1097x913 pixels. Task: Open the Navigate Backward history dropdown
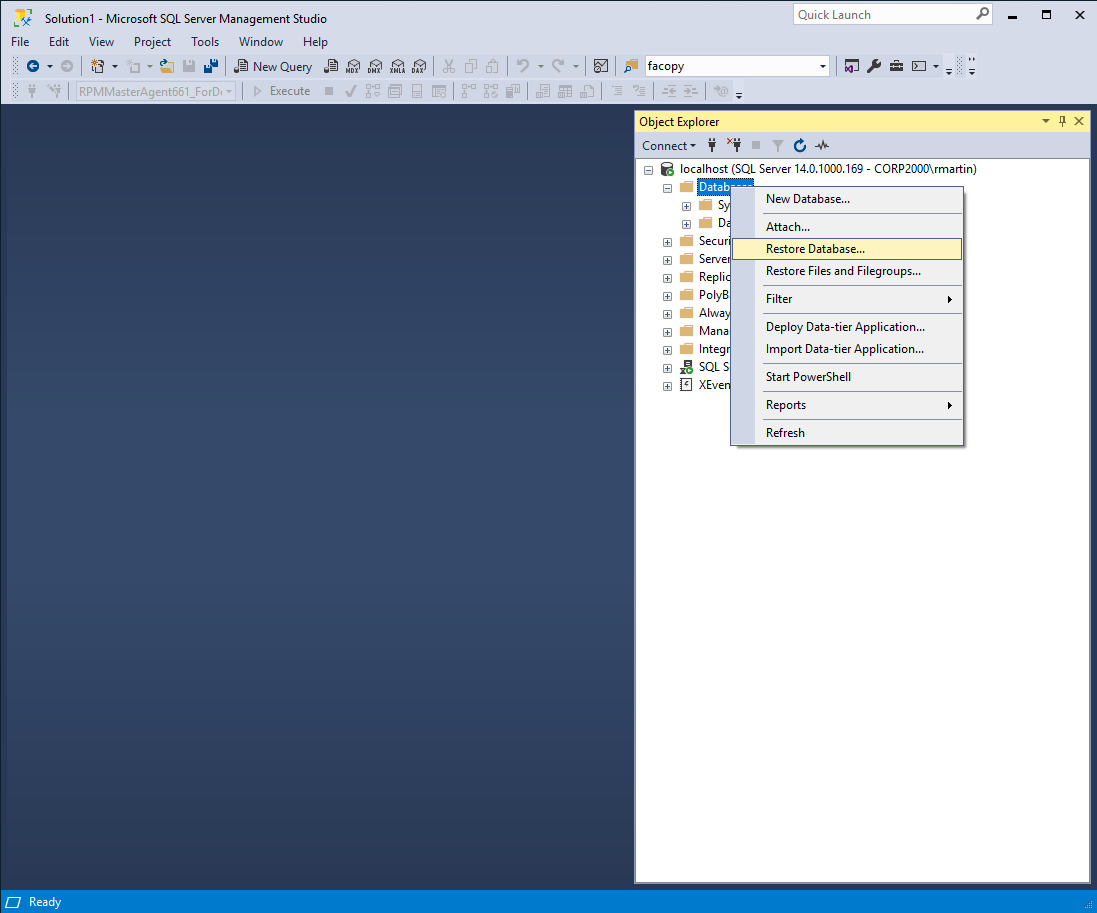50,66
